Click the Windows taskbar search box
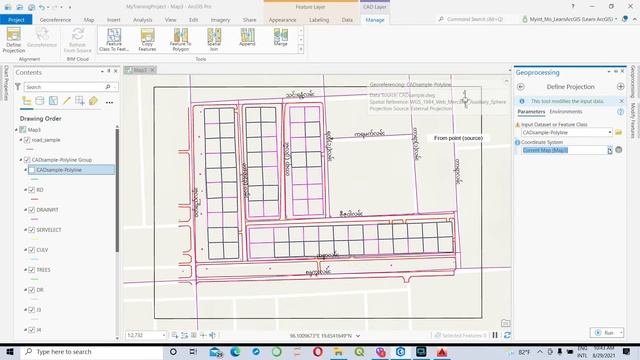 pos(92,351)
